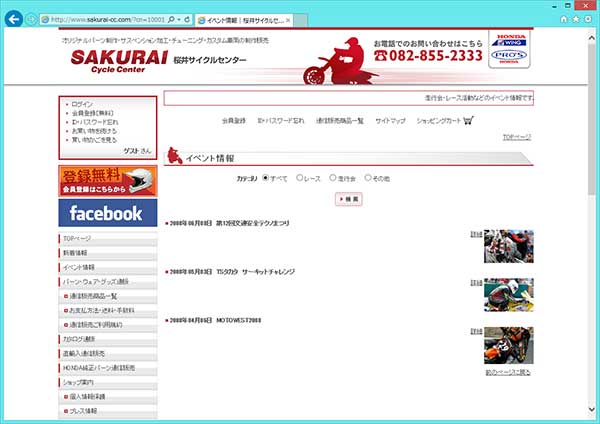Click the sakurai-cc.com URL in the address bar

click(107, 20)
